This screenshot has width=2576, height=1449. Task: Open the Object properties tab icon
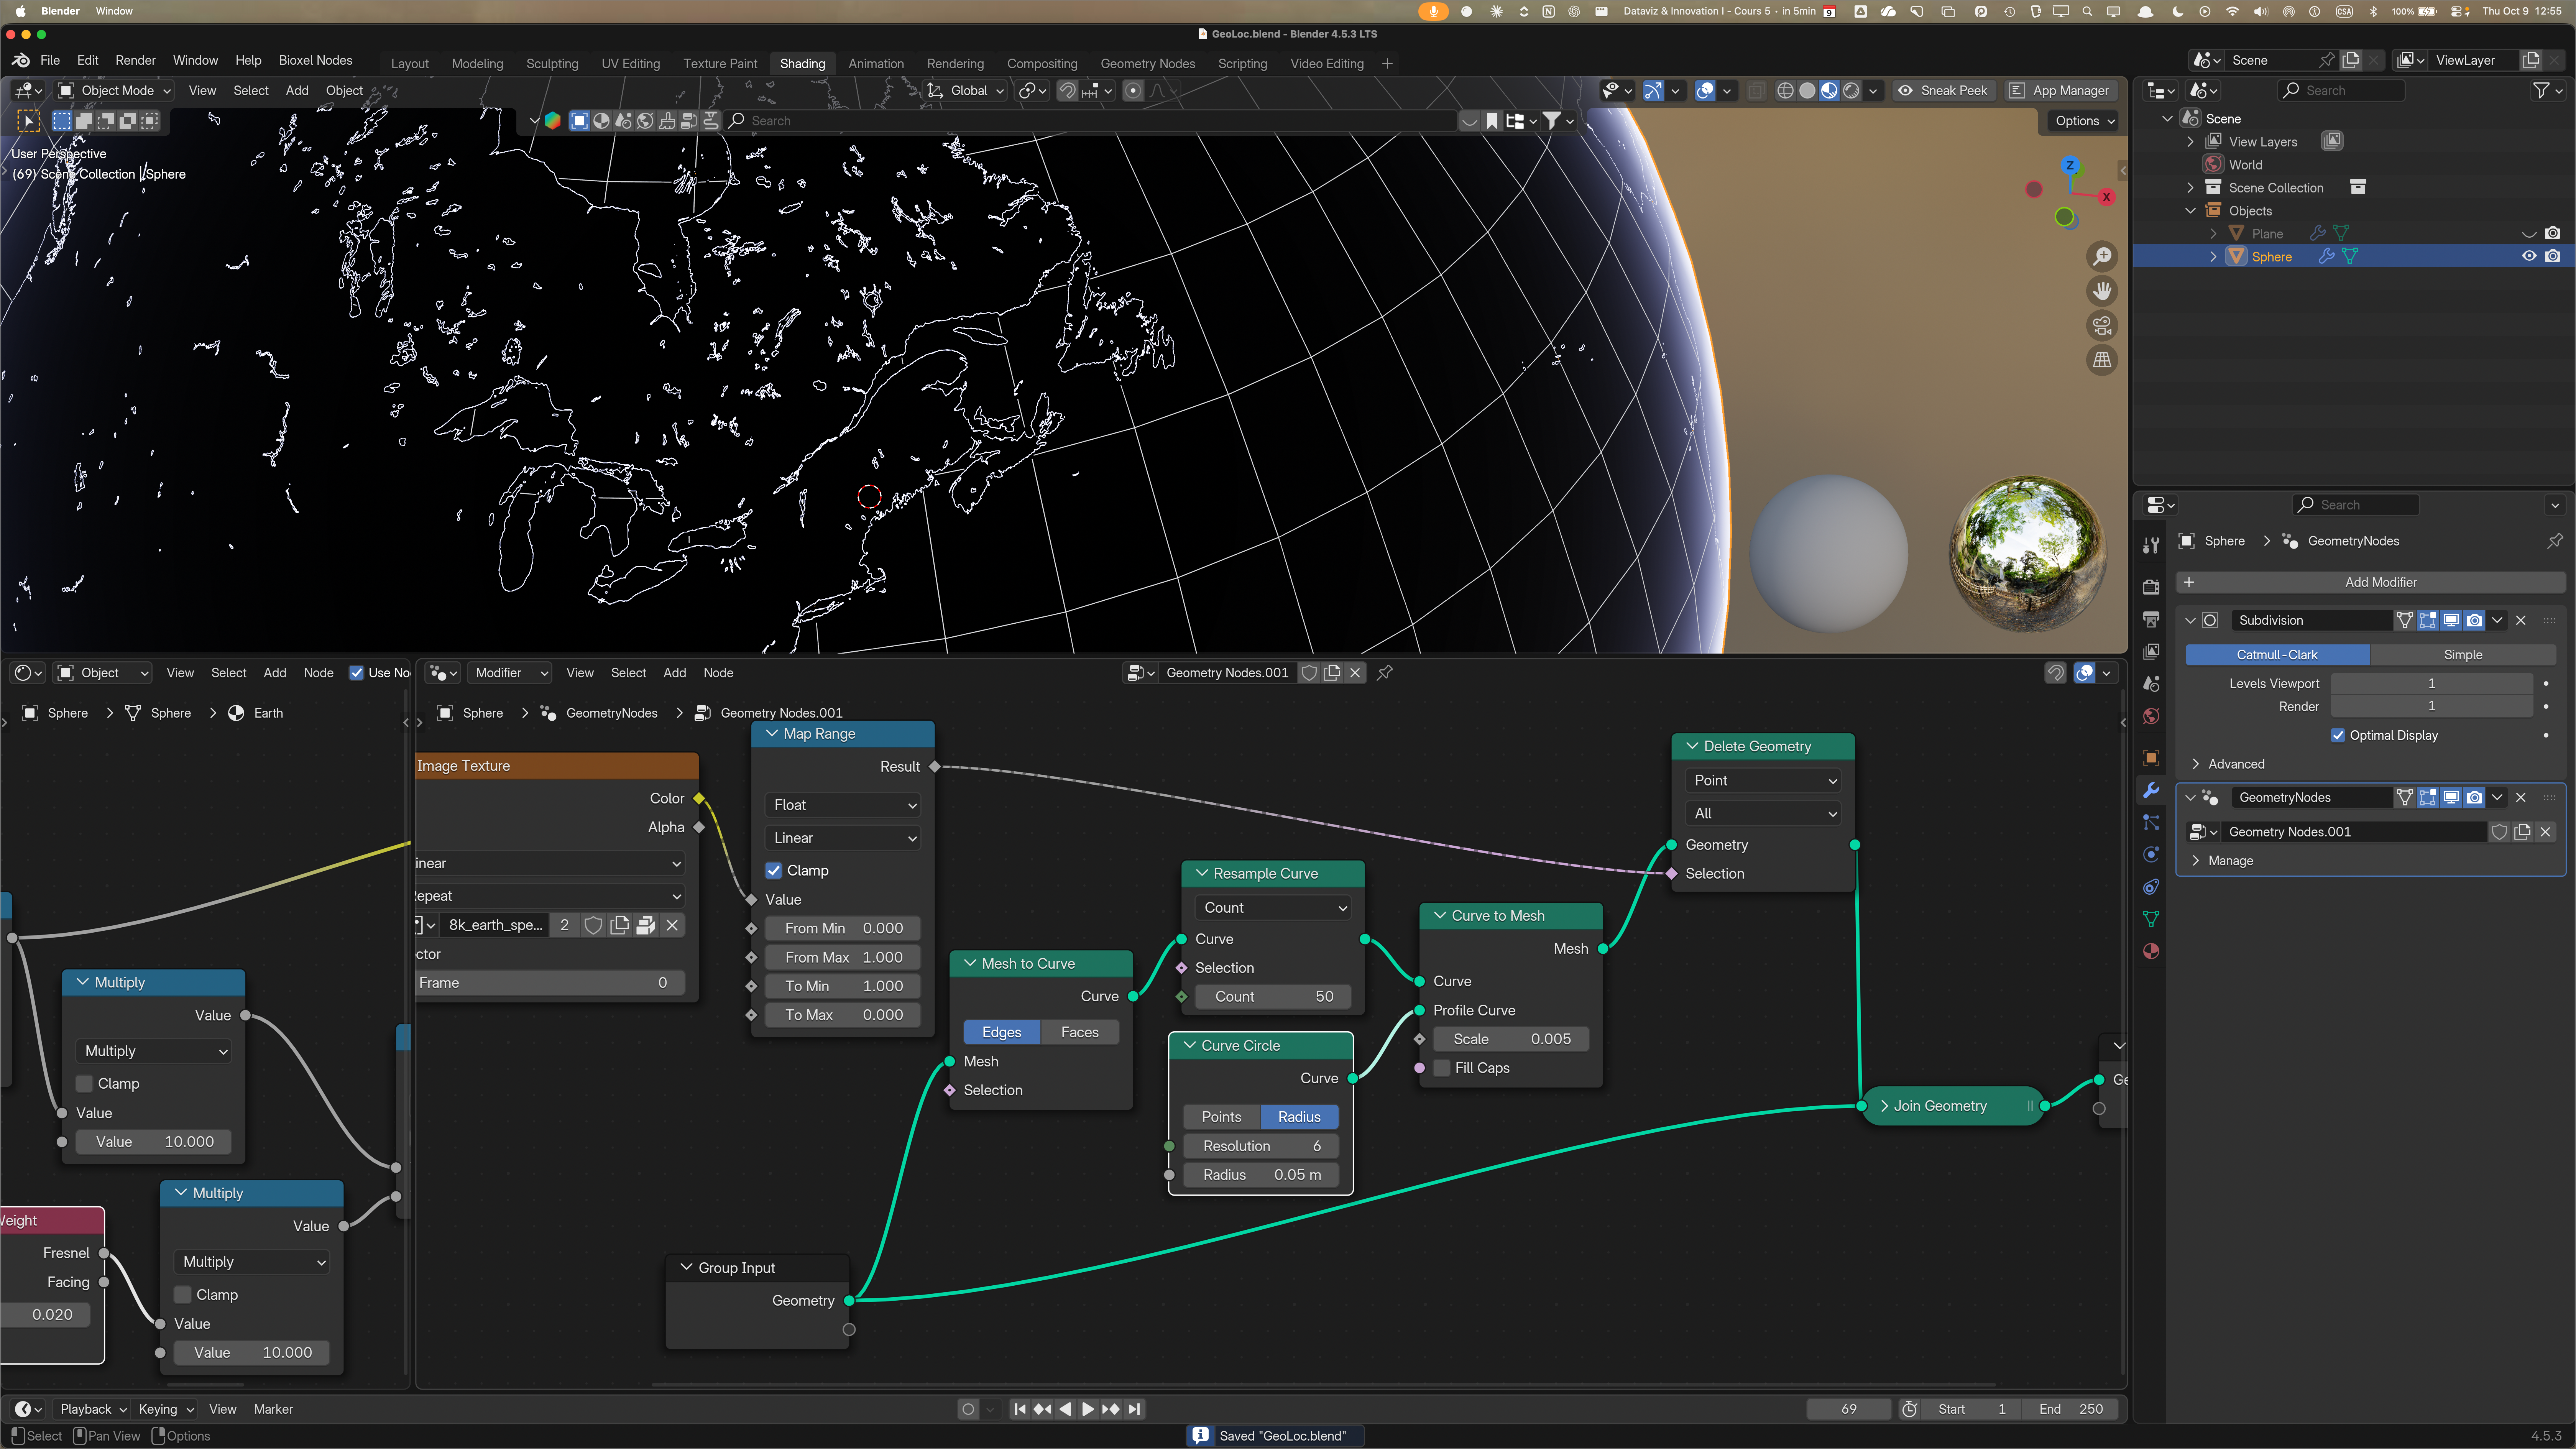[x=2151, y=757]
